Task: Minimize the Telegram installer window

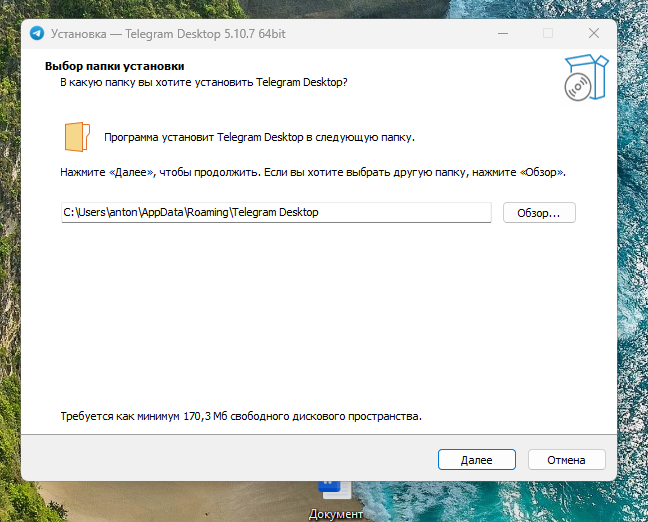Action: (x=503, y=33)
